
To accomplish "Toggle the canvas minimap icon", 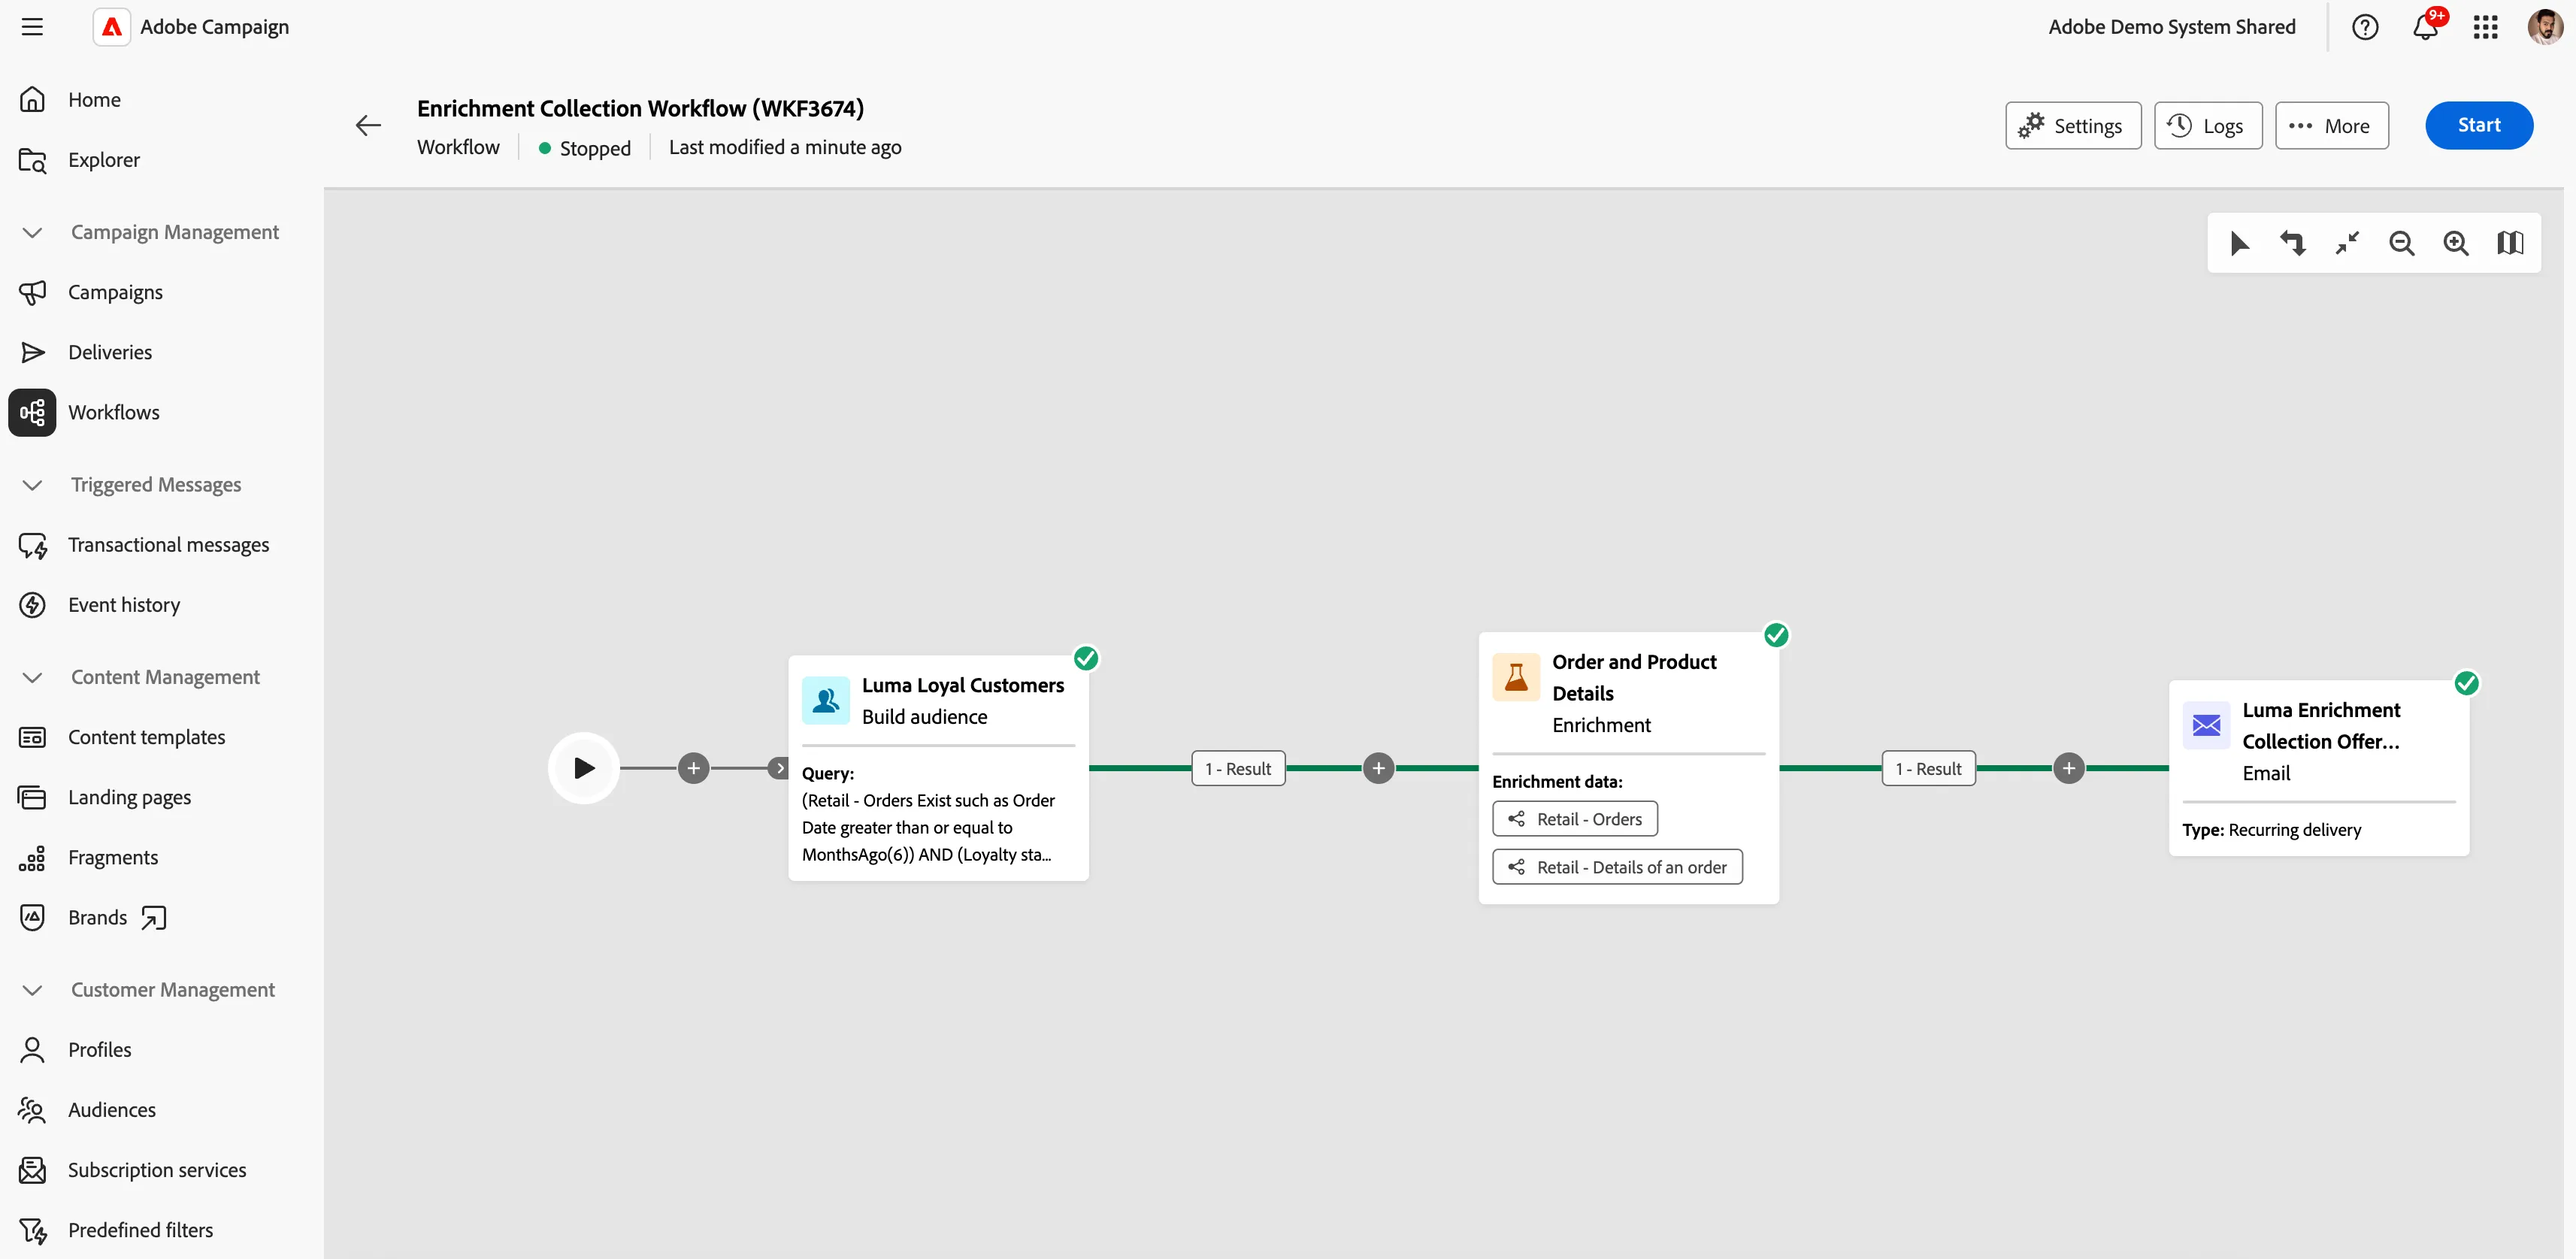I will (x=2510, y=243).
